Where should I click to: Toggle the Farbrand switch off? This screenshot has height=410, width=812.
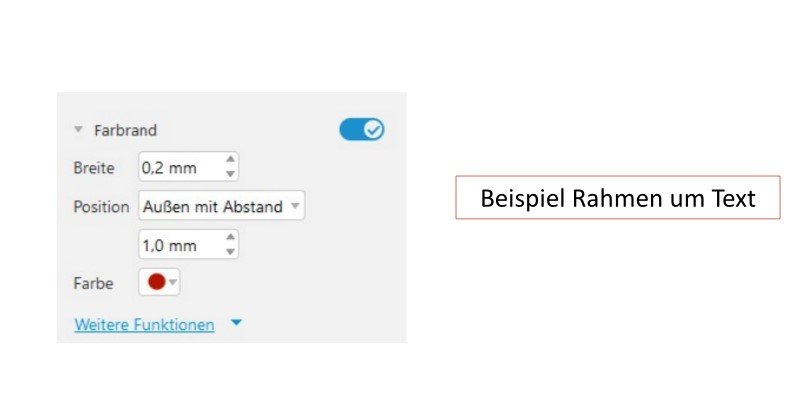click(x=361, y=130)
